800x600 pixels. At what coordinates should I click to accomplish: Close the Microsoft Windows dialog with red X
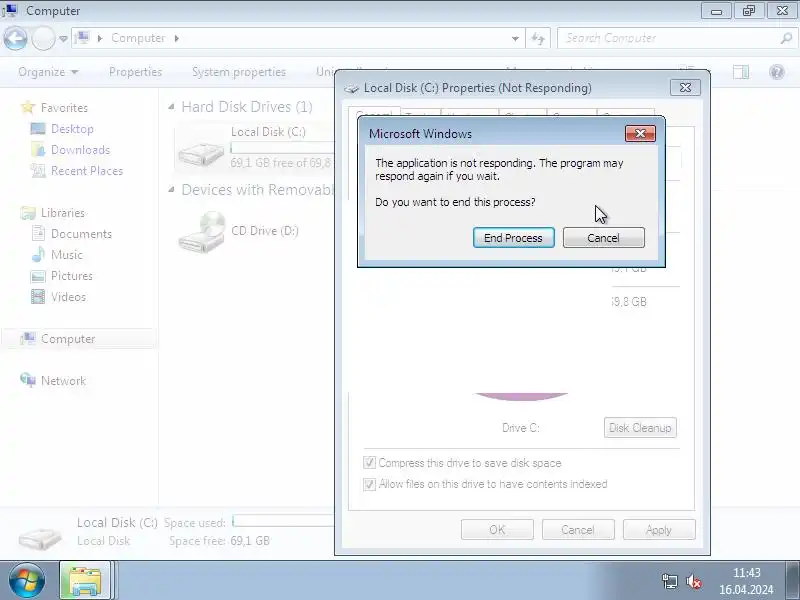[x=640, y=134]
